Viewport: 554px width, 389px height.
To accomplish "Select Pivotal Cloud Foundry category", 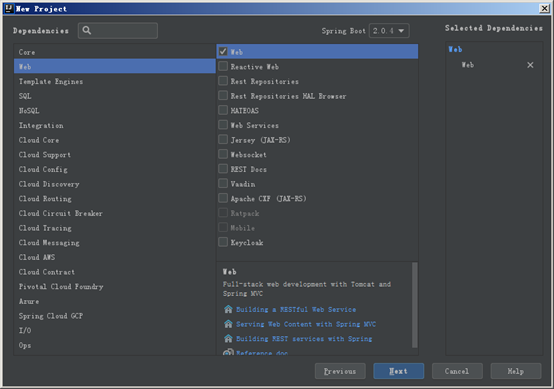I will pos(115,287).
